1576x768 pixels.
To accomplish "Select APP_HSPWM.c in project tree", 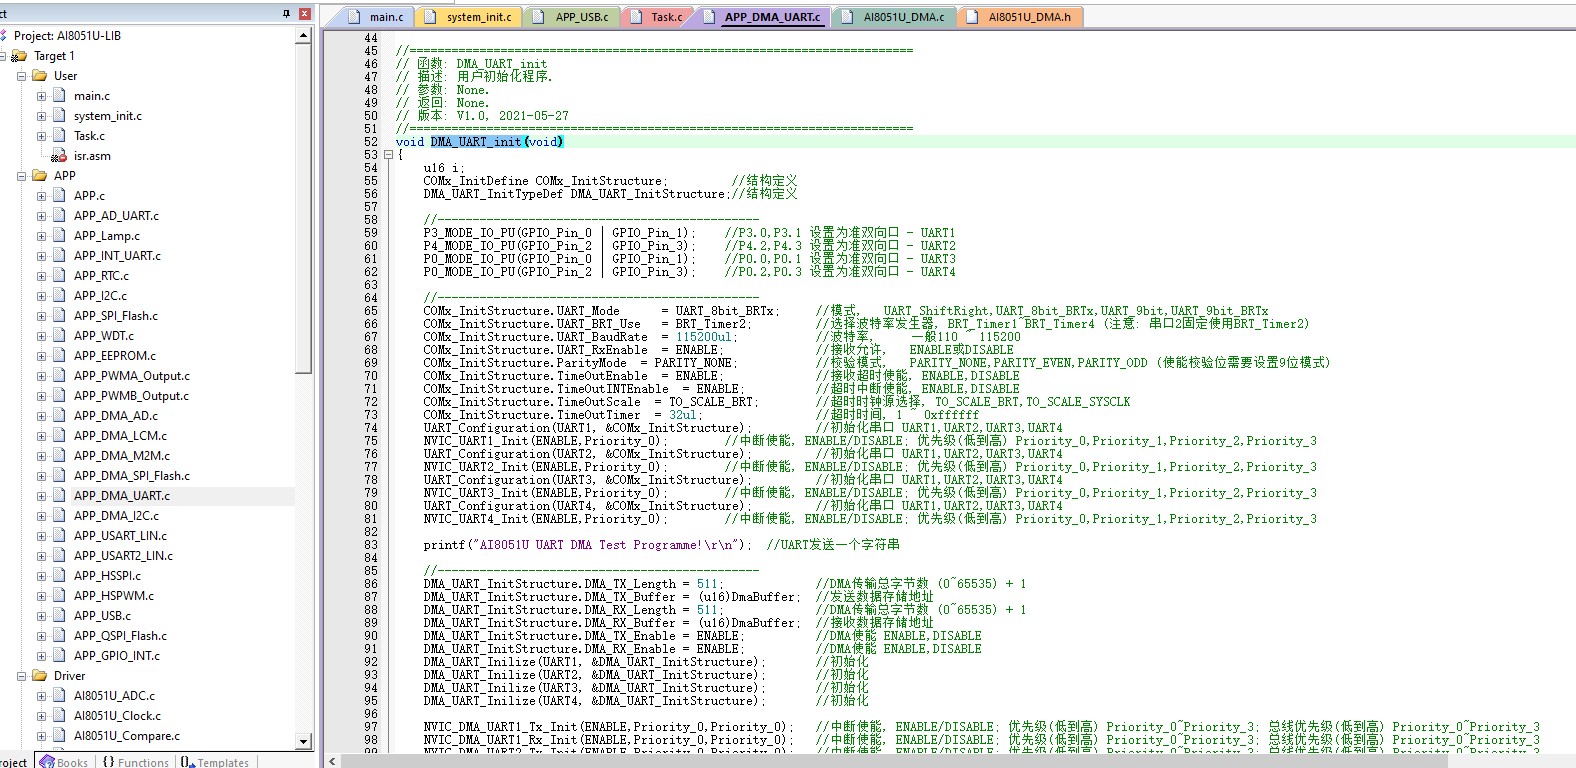I will tap(114, 596).
